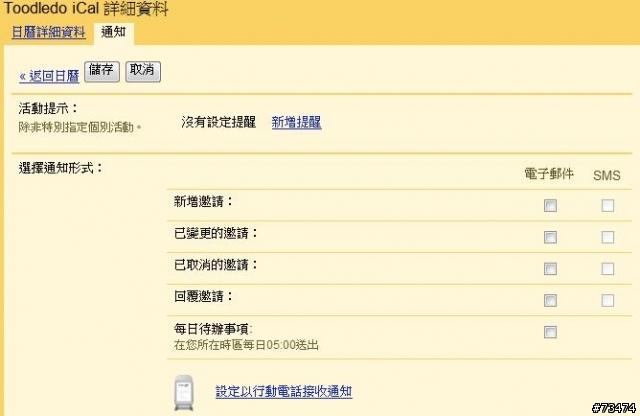Click the SMS column header
640x416 pixels.
(607, 176)
